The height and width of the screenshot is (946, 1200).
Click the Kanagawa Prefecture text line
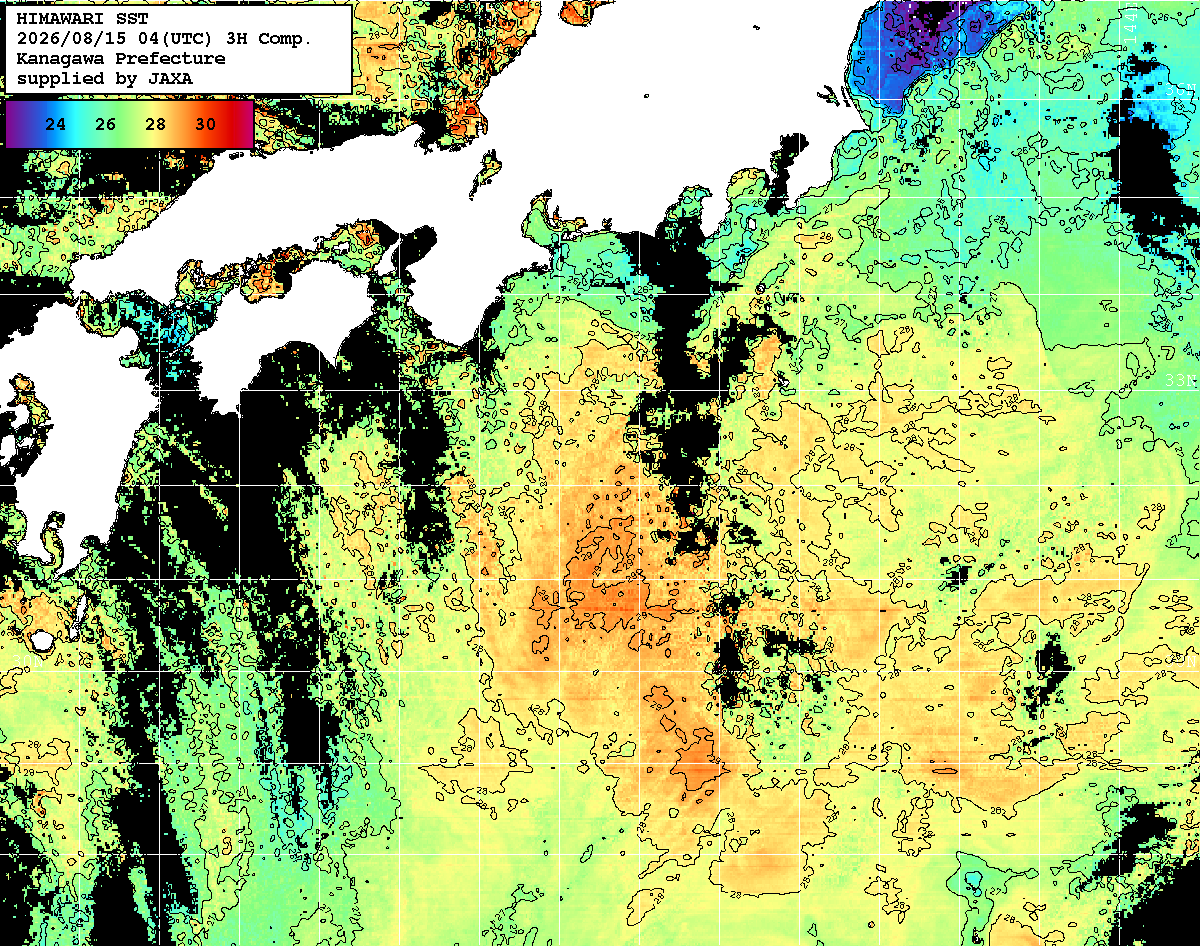pos(121,59)
